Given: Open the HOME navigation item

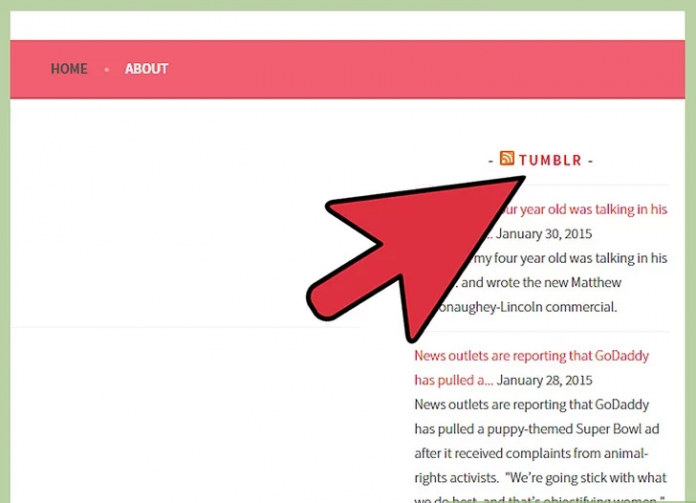Looking at the screenshot, I should tap(69, 69).
